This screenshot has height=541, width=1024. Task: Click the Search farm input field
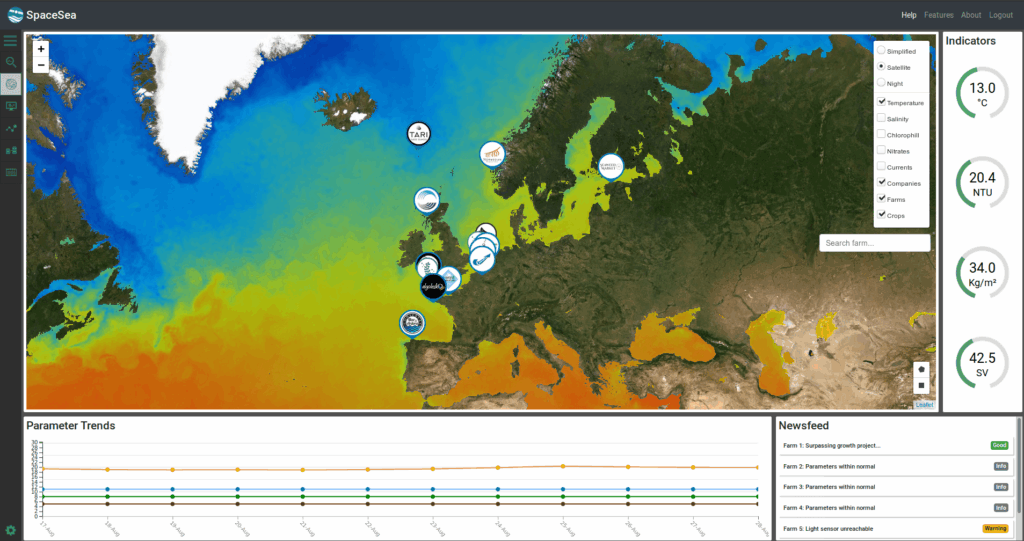pyautogui.click(x=874, y=243)
